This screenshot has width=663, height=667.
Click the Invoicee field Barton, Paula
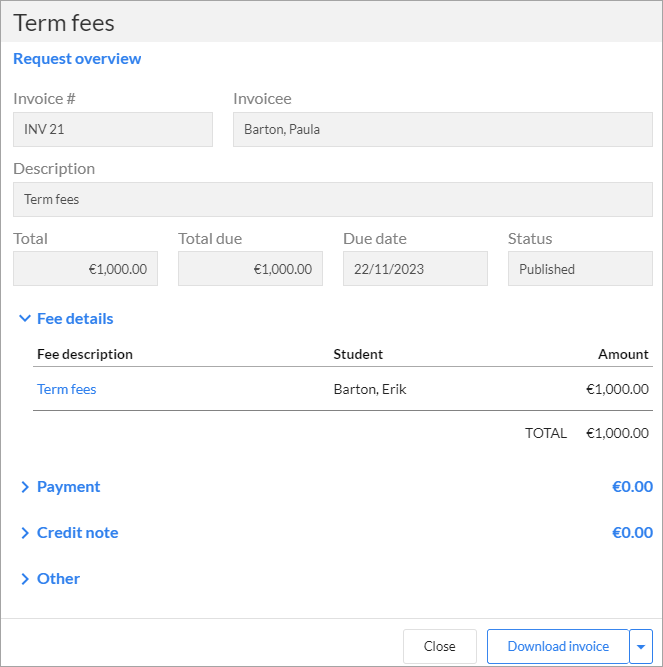pyautogui.click(x=443, y=129)
